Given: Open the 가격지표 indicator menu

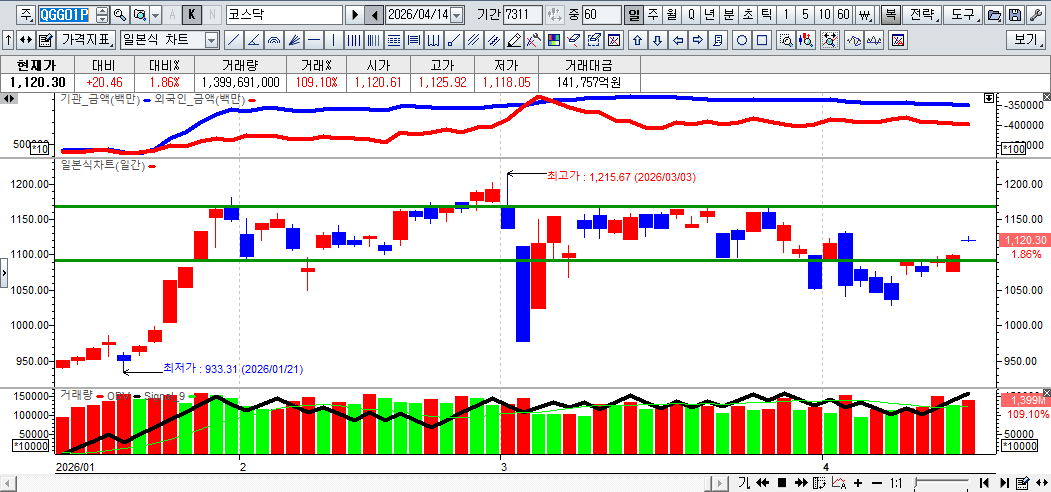Looking at the screenshot, I should point(85,40).
